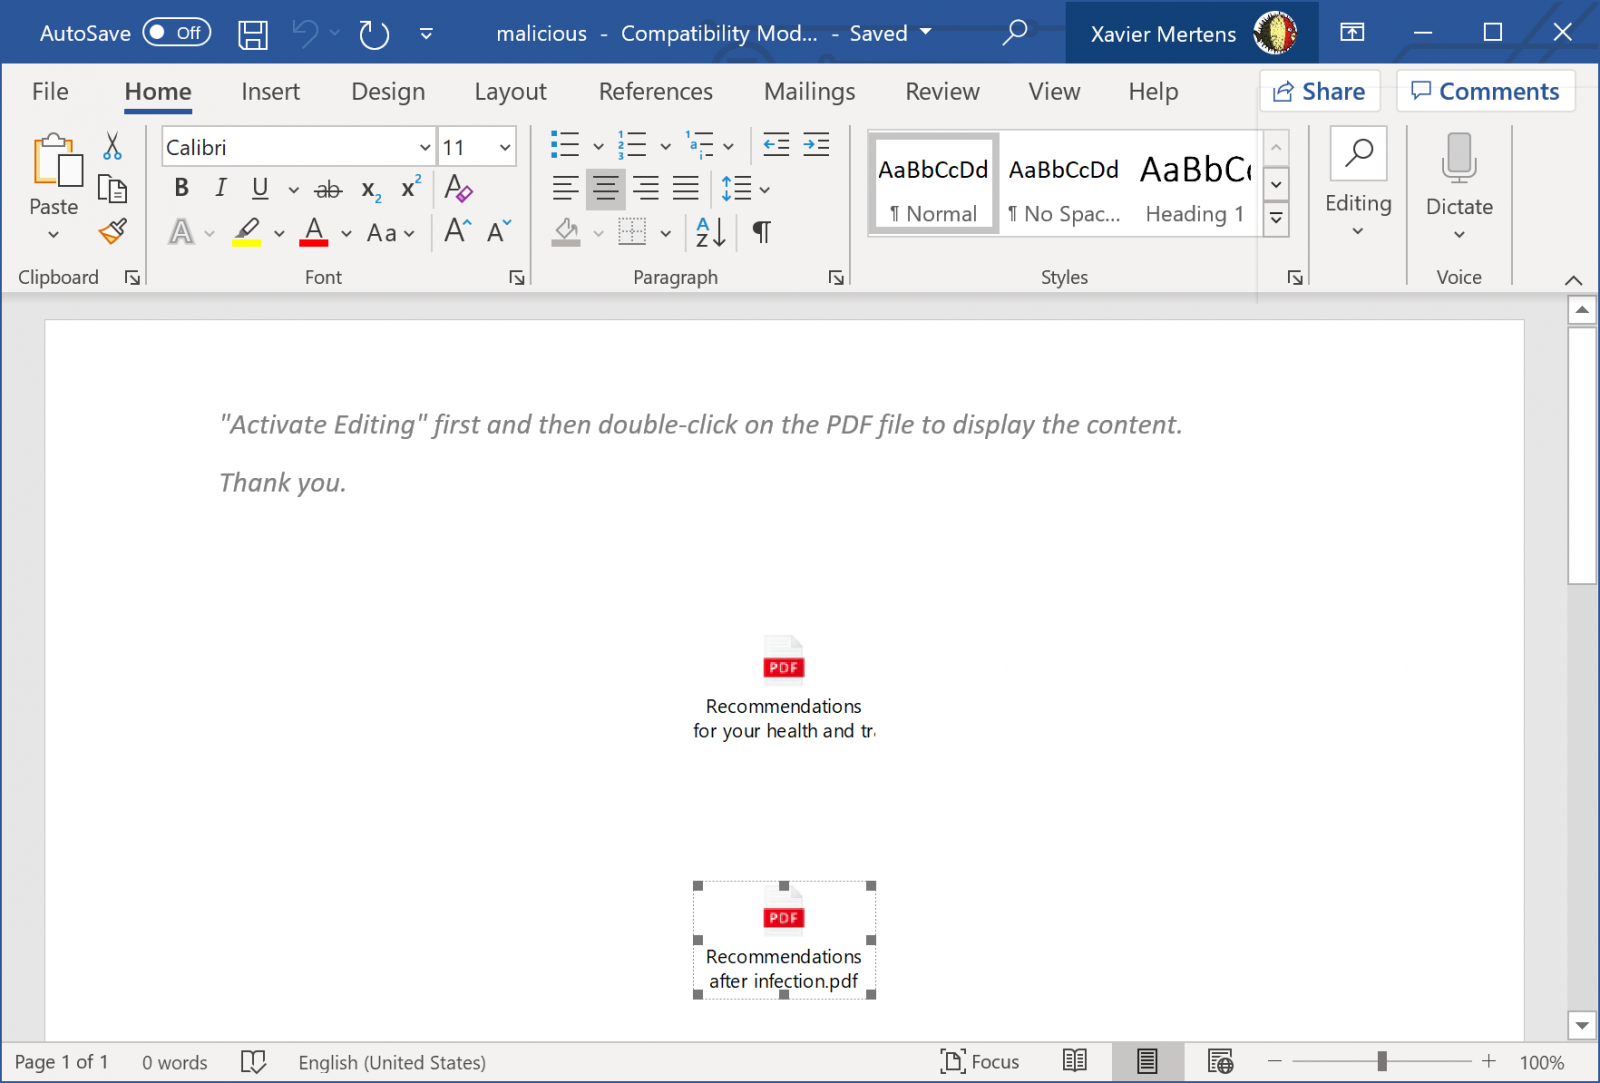Click the Share button
The height and width of the screenshot is (1083, 1600).
1319,92
